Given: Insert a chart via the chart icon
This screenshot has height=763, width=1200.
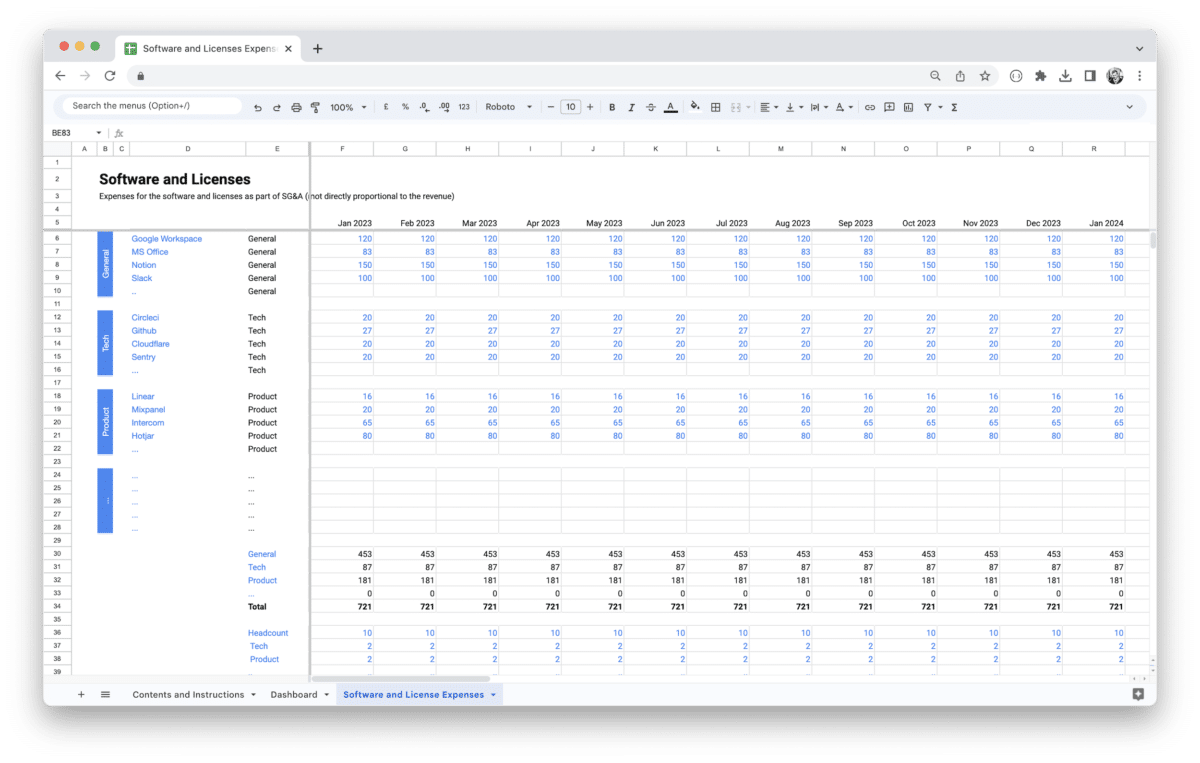Looking at the screenshot, I should pyautogui.click(x=909, y=106).
